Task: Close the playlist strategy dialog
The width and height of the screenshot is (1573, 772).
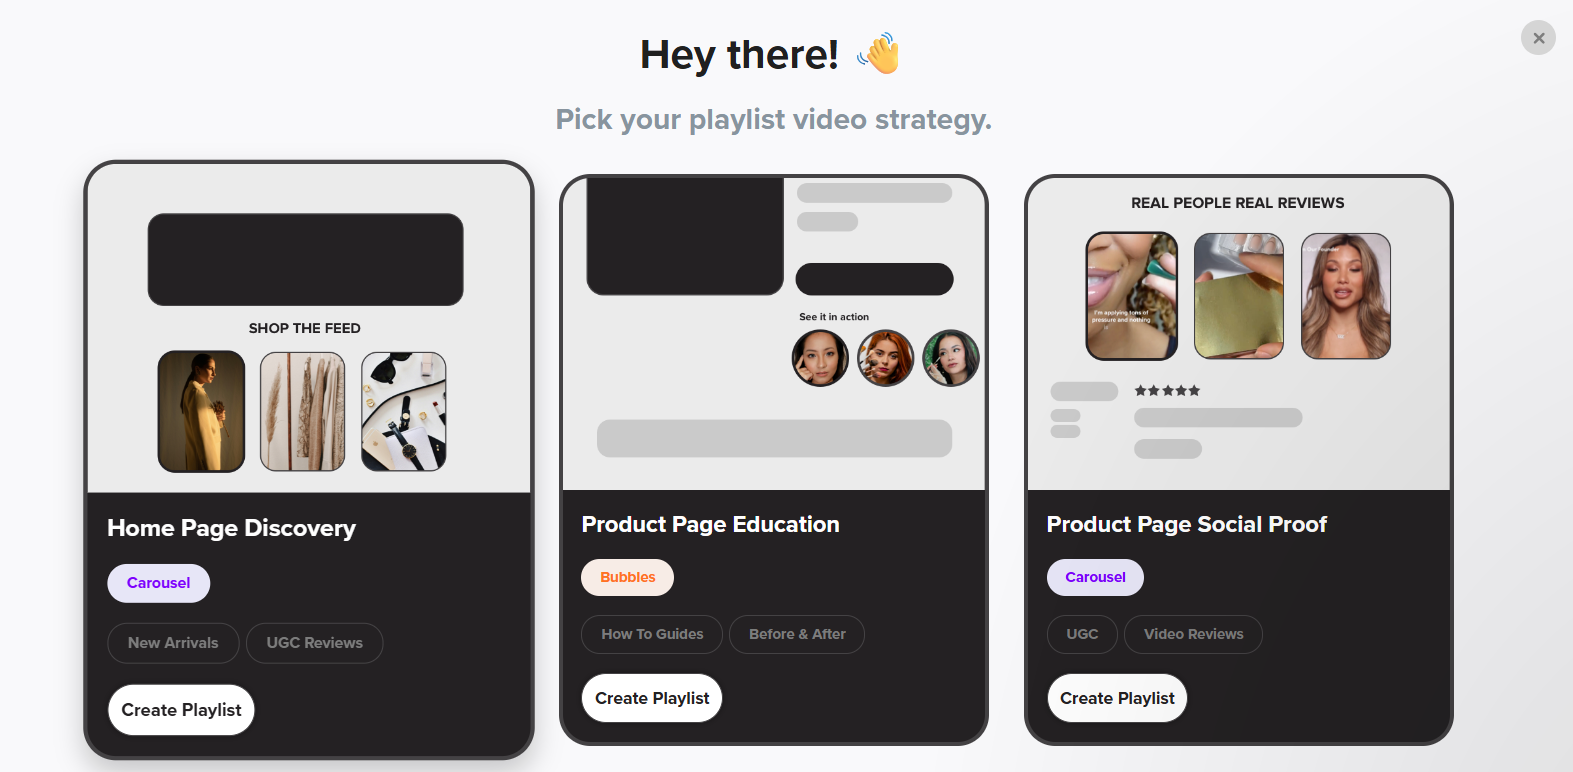Action: click(x=1538, y=38)
